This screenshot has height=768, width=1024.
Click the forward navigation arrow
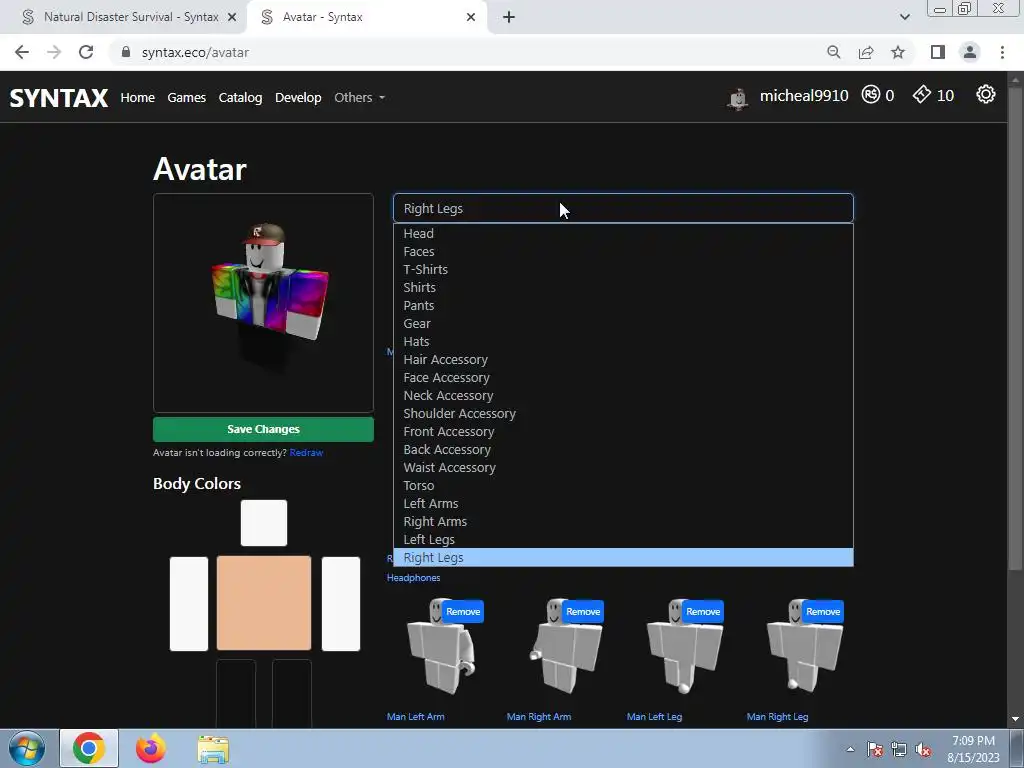click(54, 52)
